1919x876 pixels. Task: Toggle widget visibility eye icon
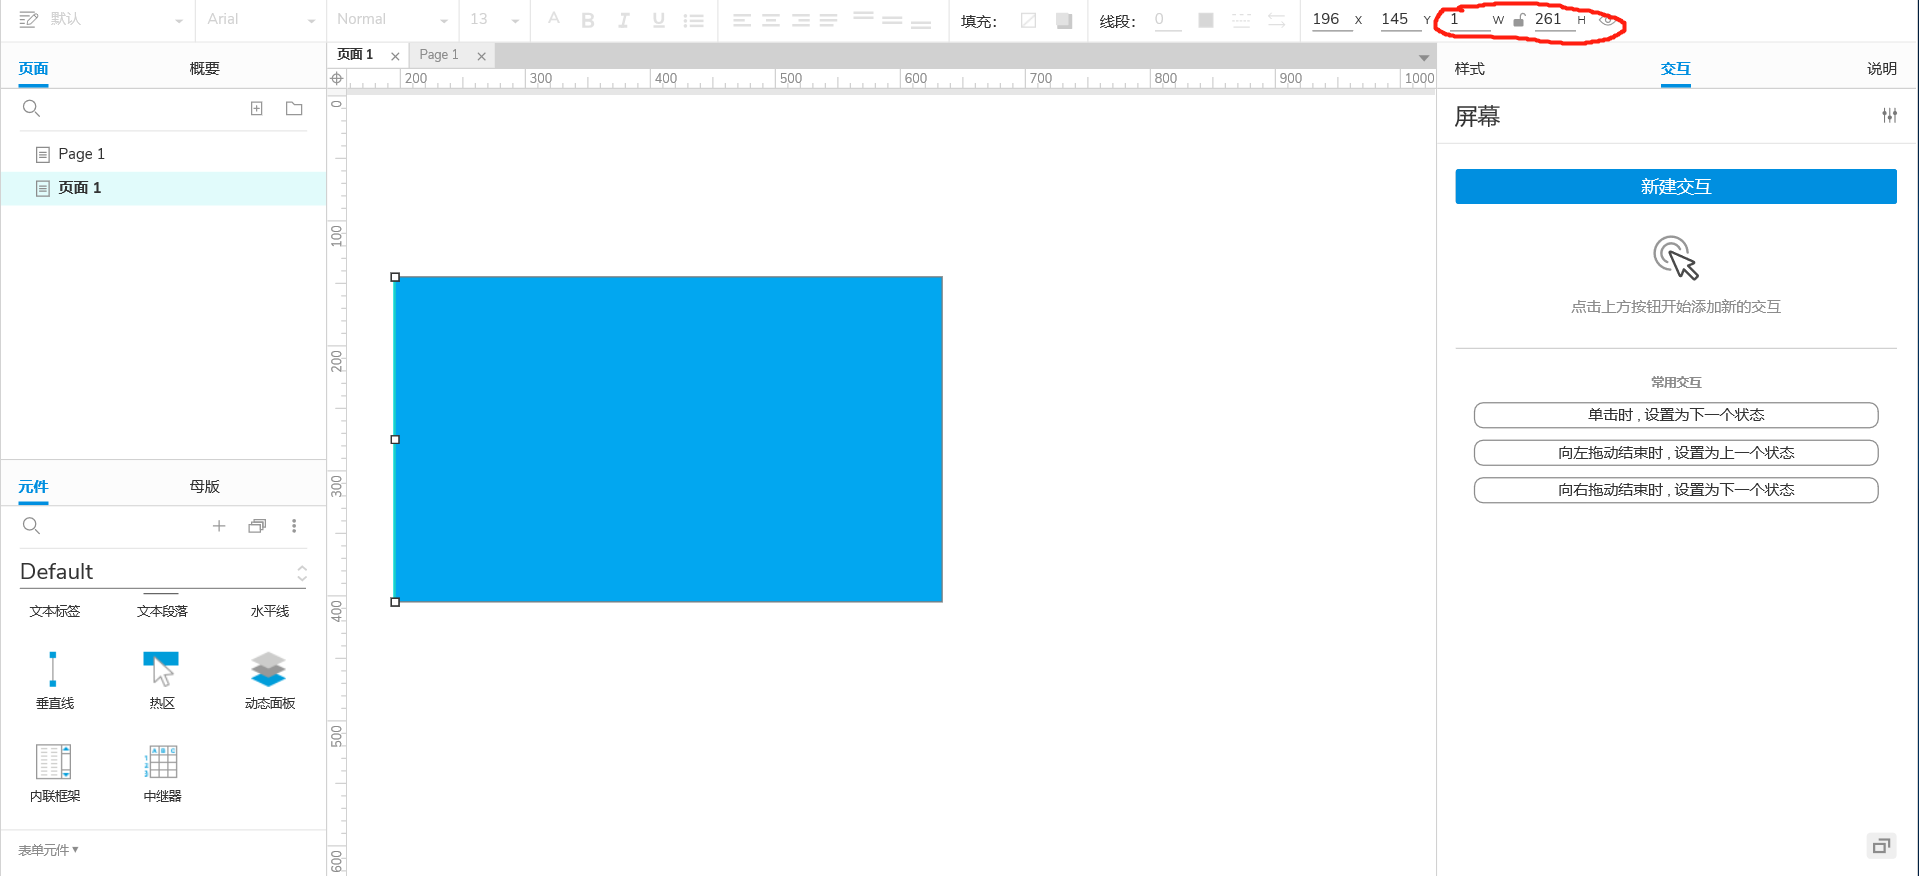point(1607,20)
